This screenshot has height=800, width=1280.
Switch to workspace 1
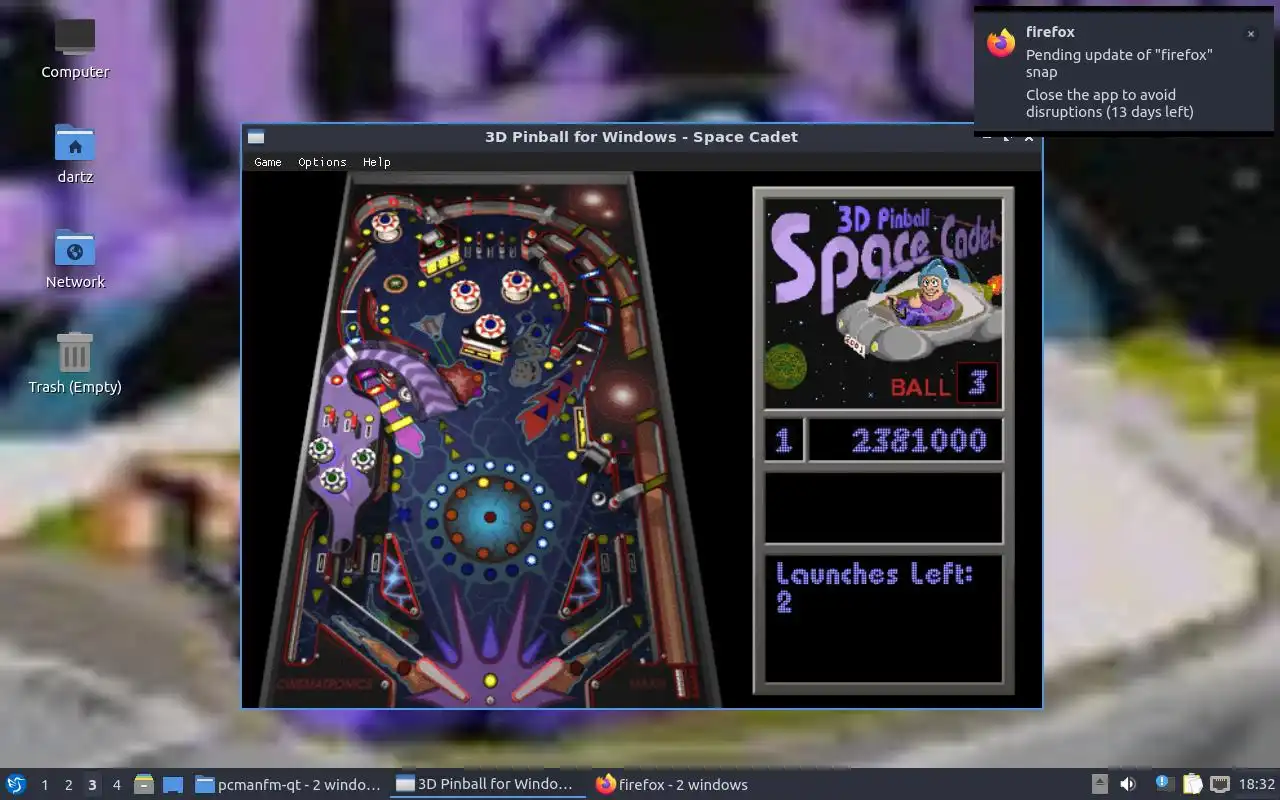[x=44, y=785]
